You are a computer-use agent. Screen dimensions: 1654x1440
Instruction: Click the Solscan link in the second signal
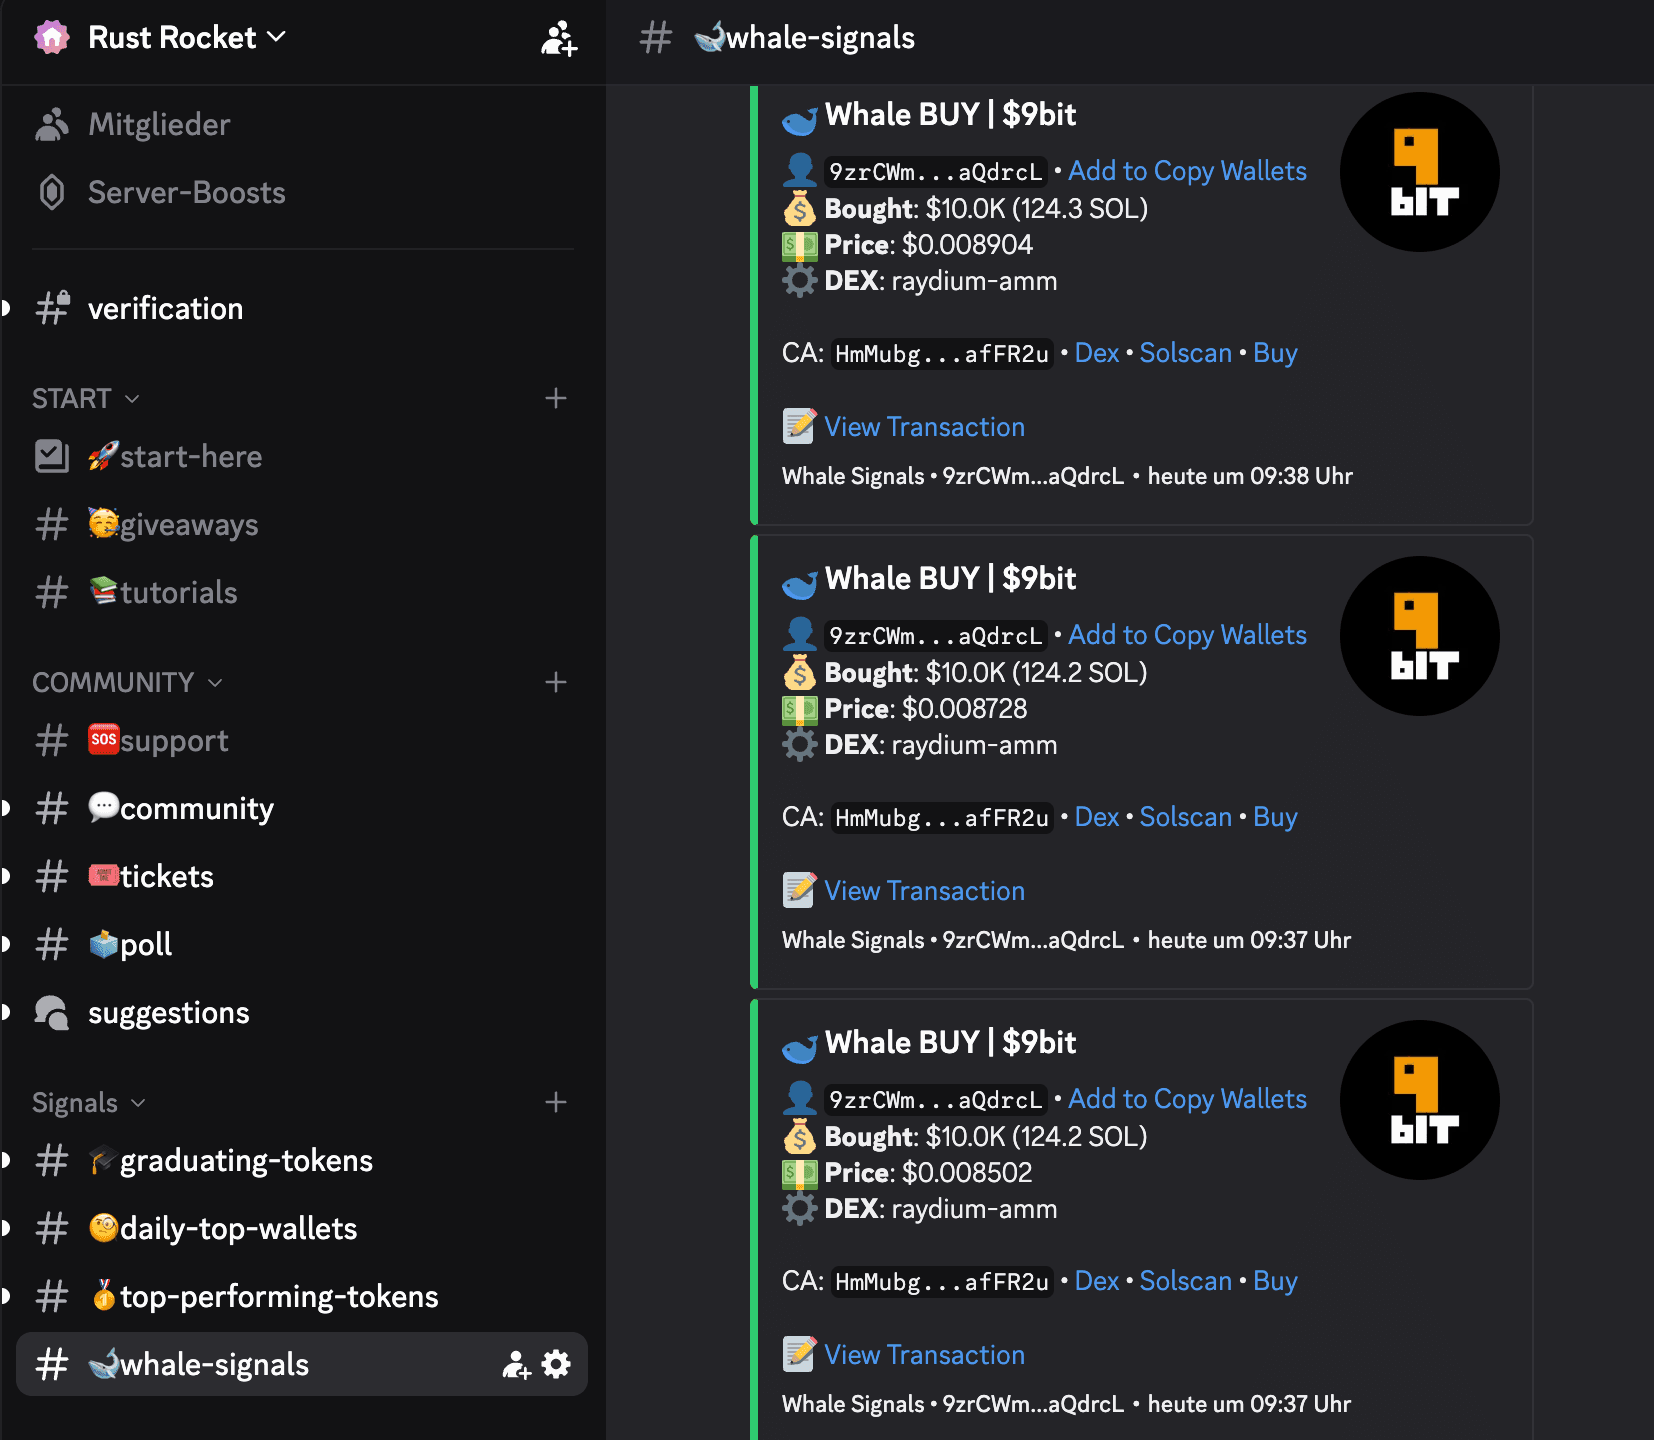(1185, 817)
